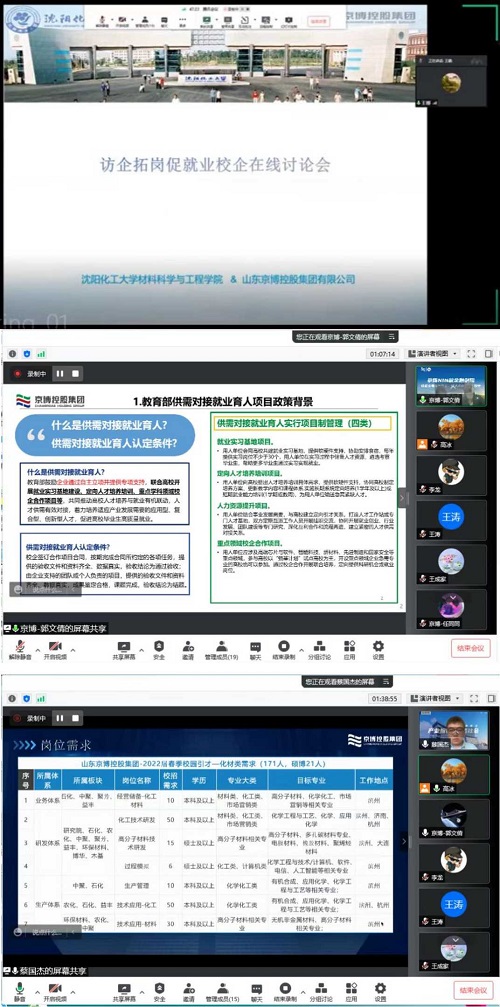
Task: Open 应用 apps in the 01:07:14 meeting
Action: pos(349,651)
